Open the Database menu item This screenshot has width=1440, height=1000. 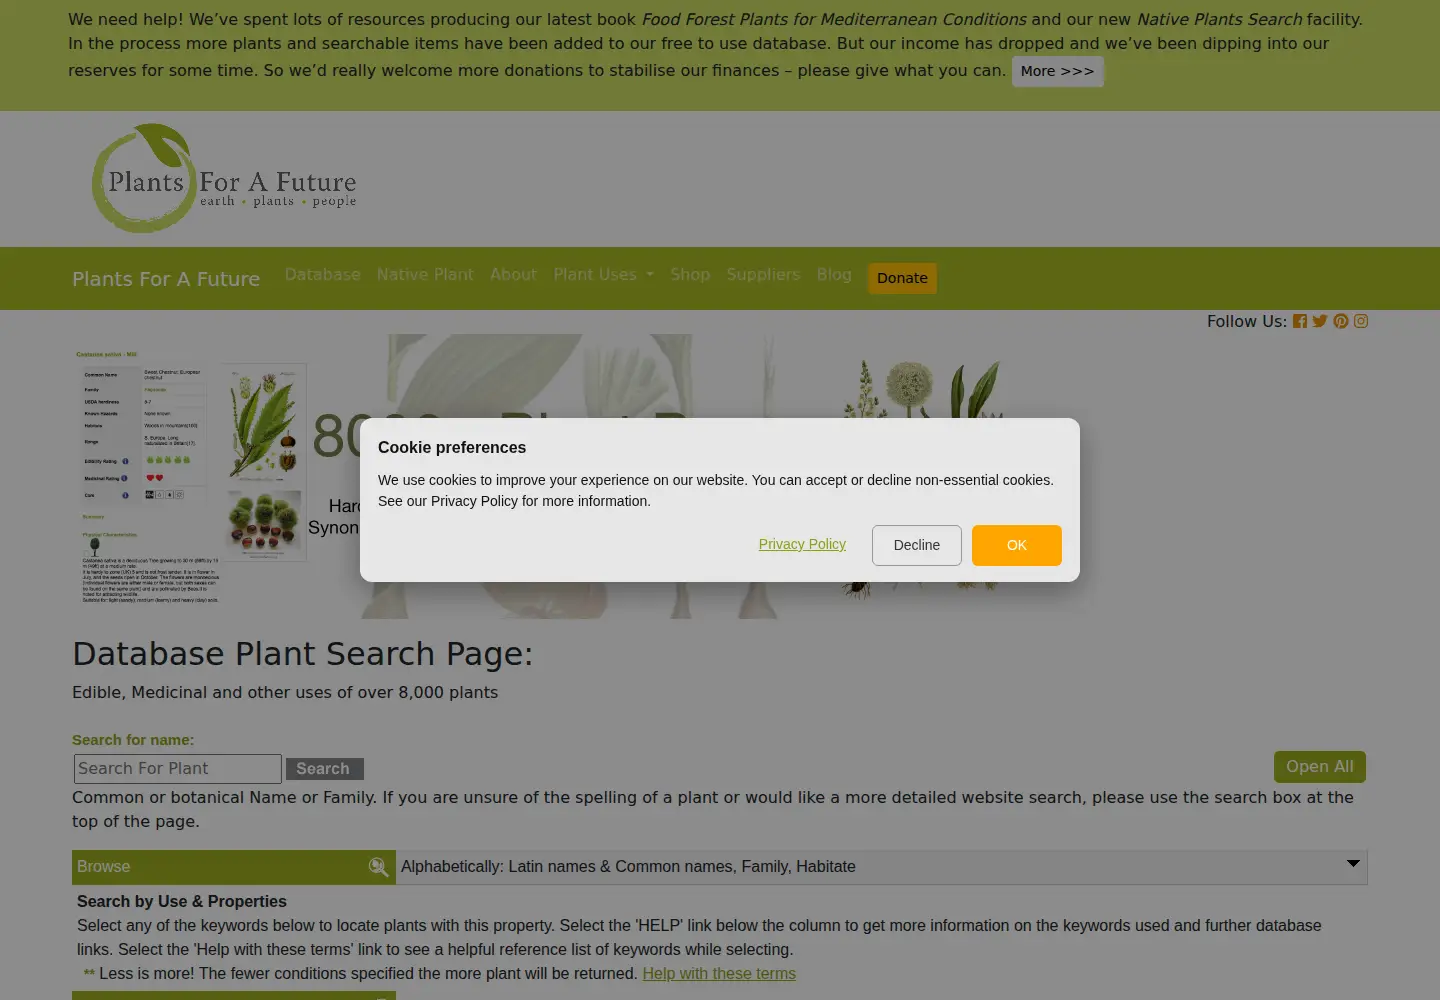322,274
